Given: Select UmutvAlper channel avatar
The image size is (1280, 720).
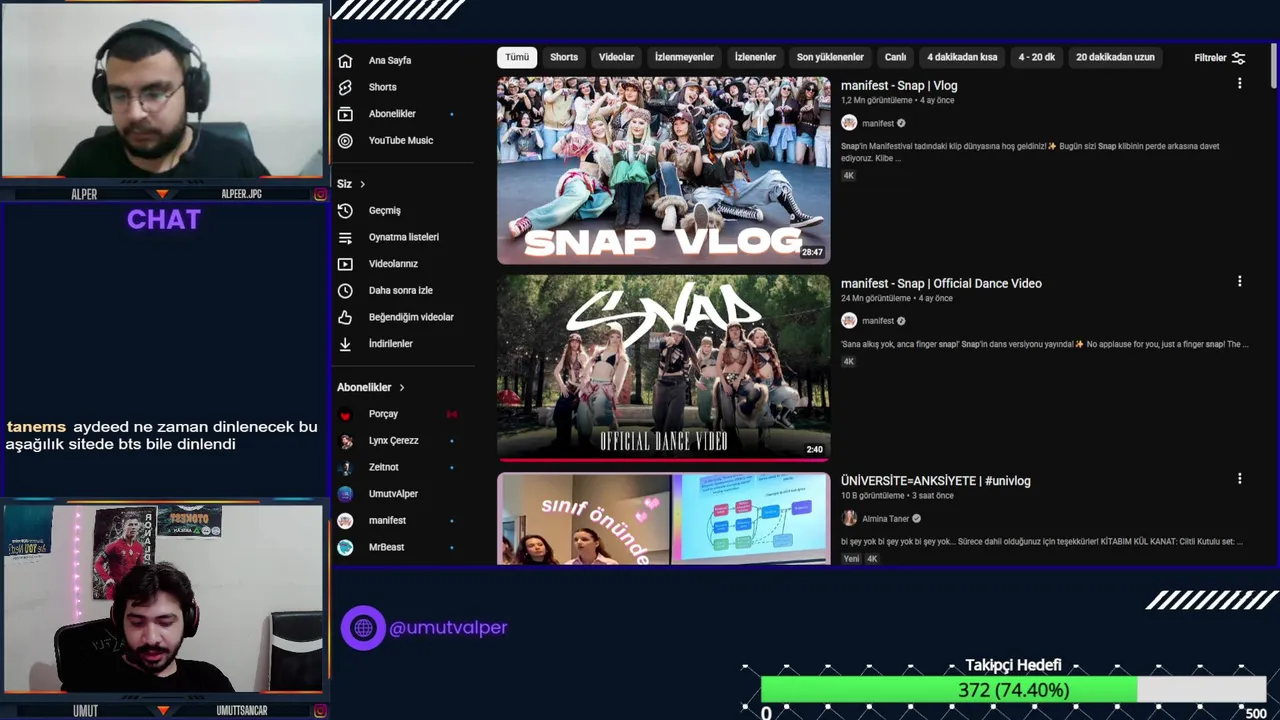Looking at the screenshot, I should pyautogui.click(x=345, y=494).
